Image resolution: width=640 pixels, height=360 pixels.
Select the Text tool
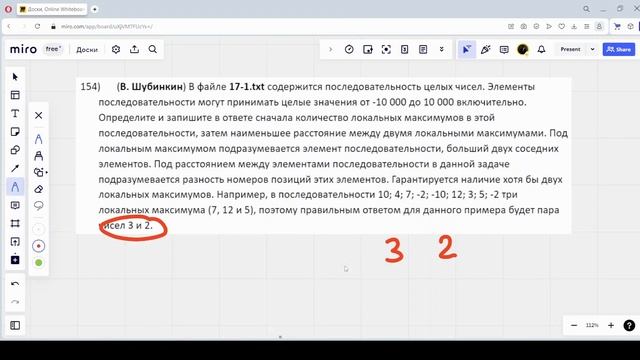point(15,113)
